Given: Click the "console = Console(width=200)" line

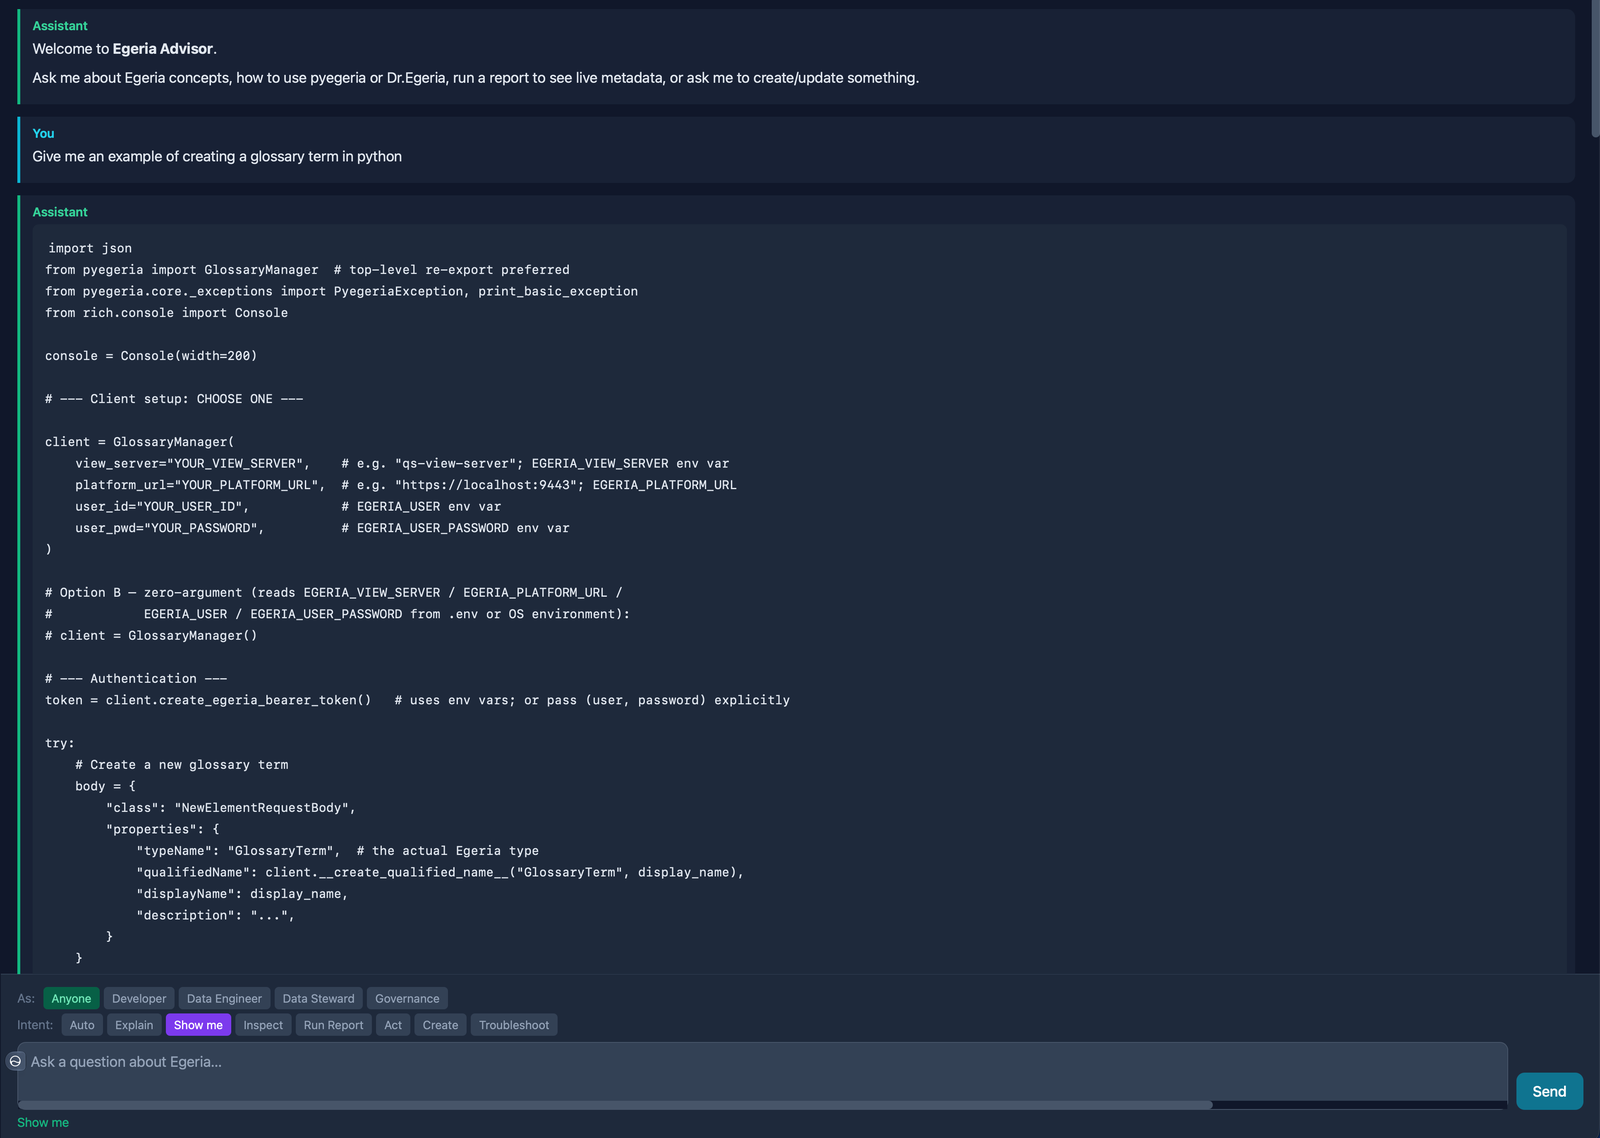Looking at the screenshot, I should [151, 355].
